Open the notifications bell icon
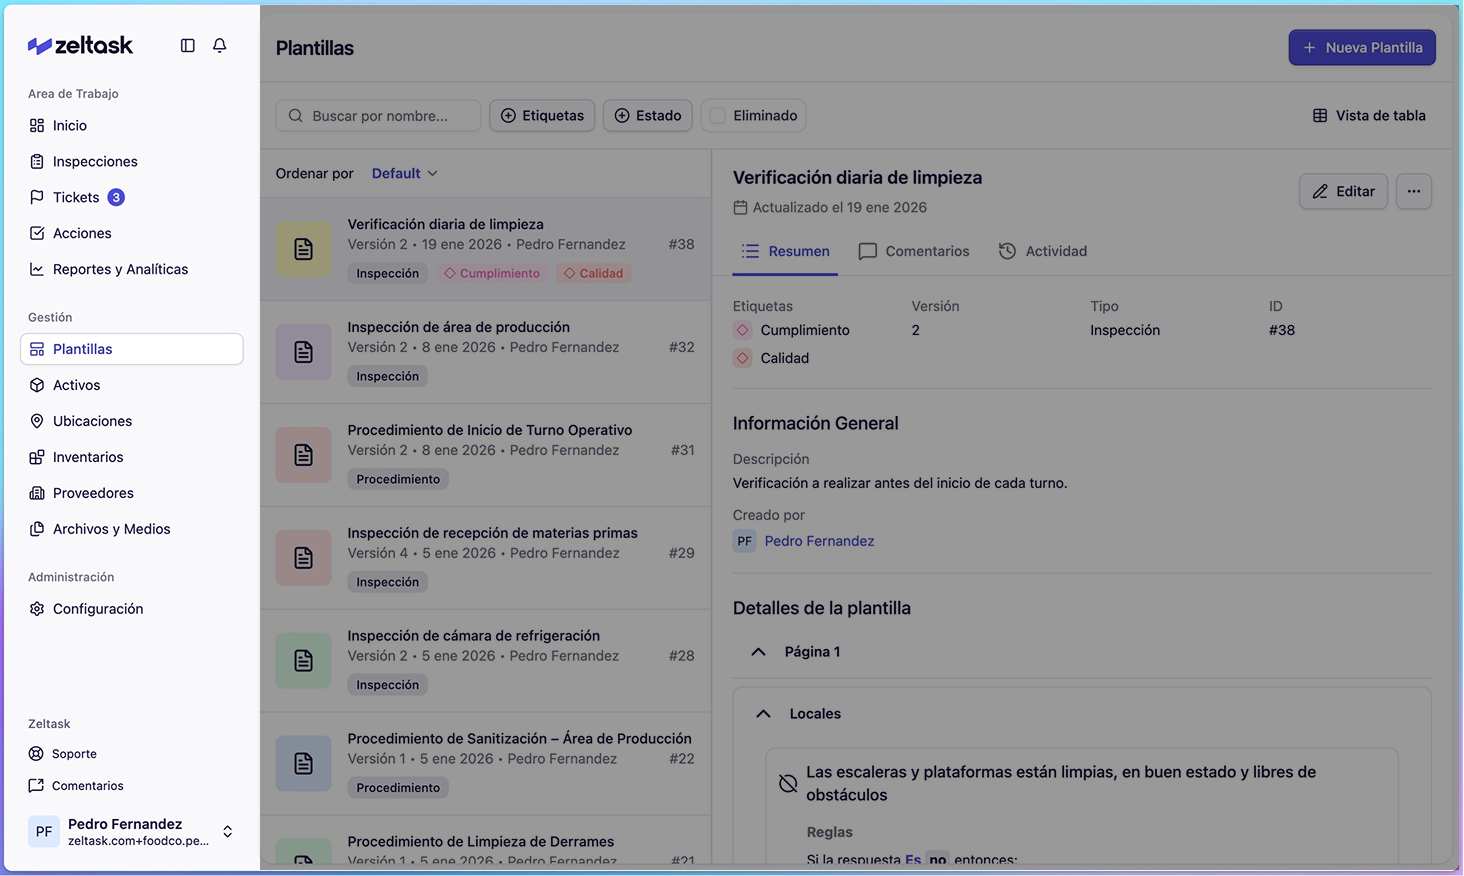This screenshot has height=876, width=1464. click(x=219, y=45)
